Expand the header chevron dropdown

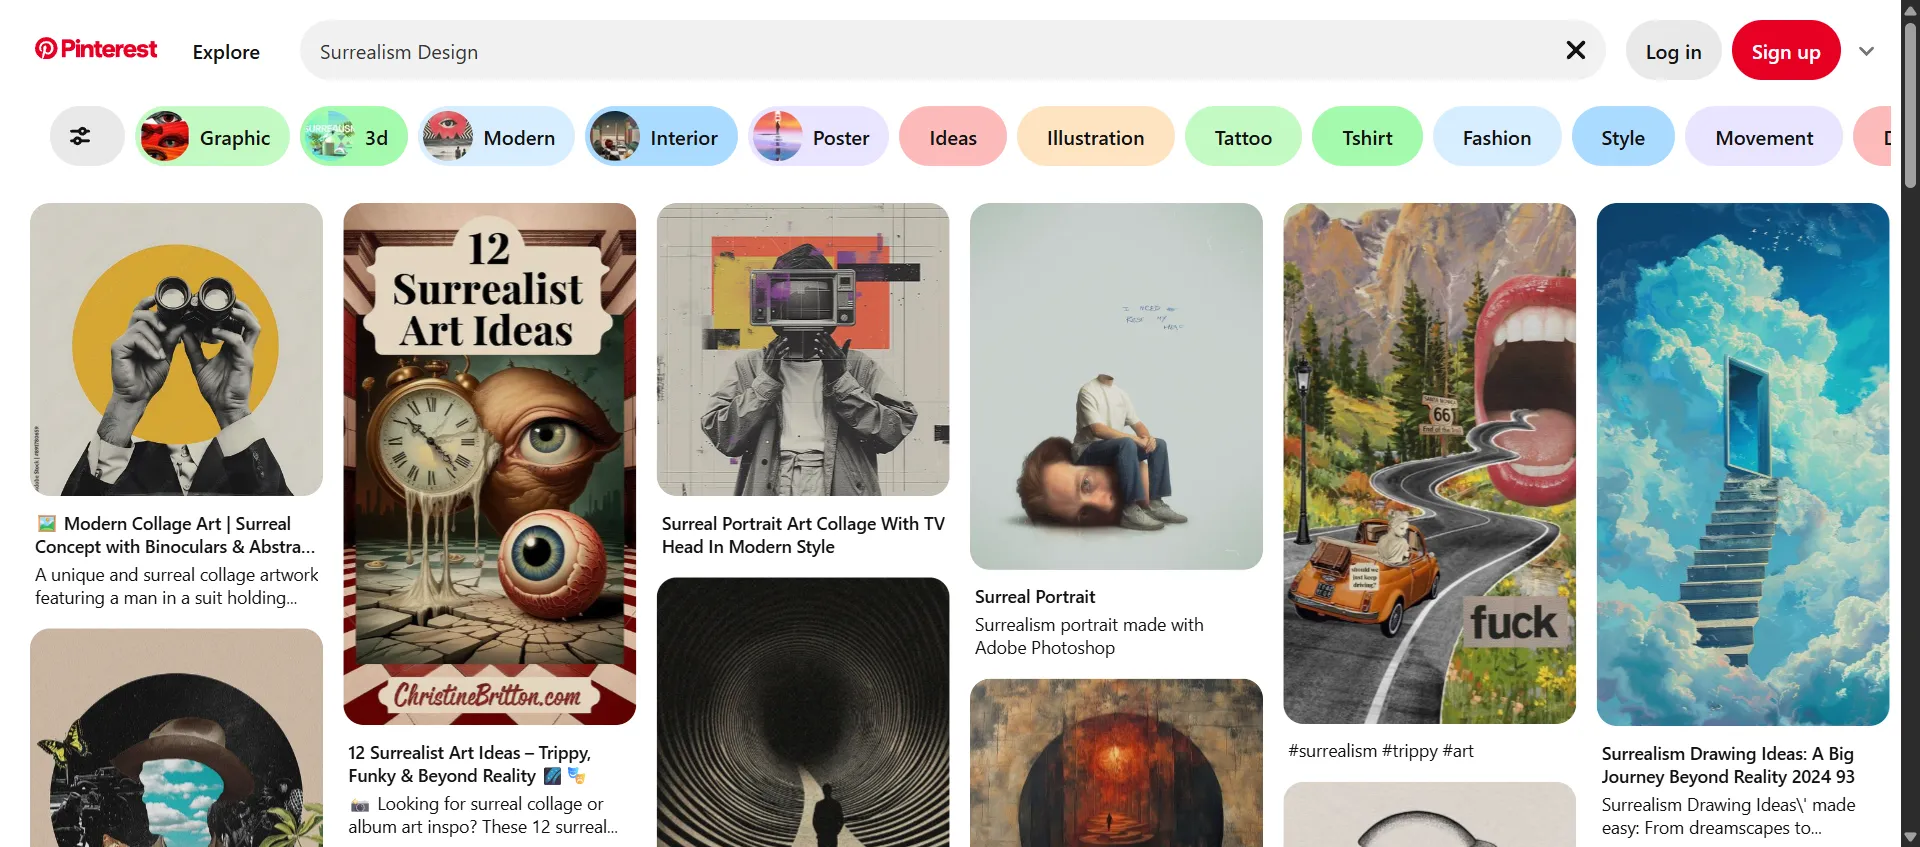coord(1866,51)
